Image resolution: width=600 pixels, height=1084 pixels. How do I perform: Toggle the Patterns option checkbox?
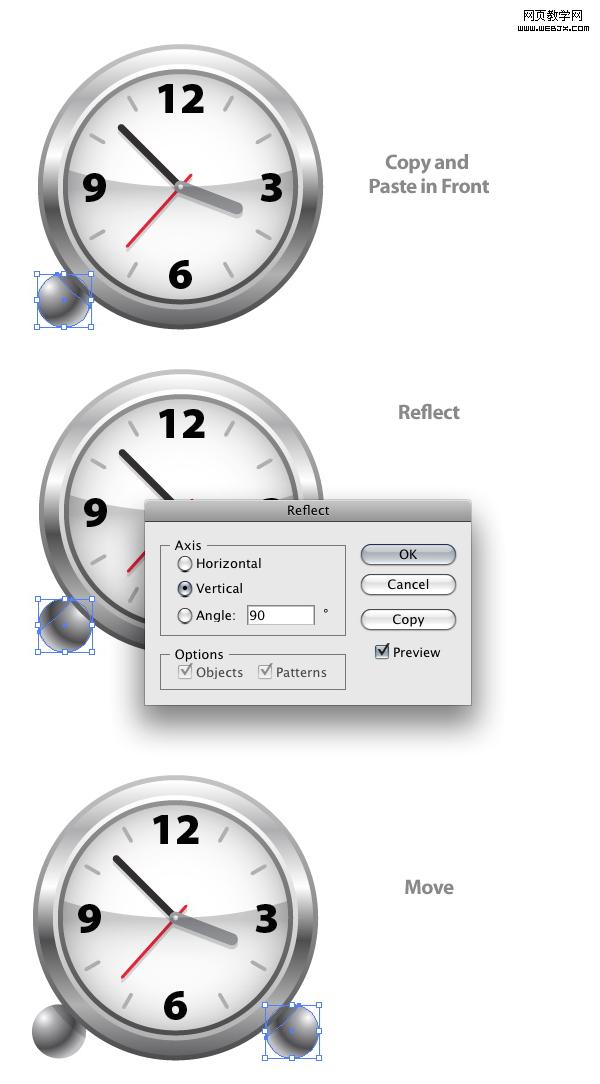point(265,671)
